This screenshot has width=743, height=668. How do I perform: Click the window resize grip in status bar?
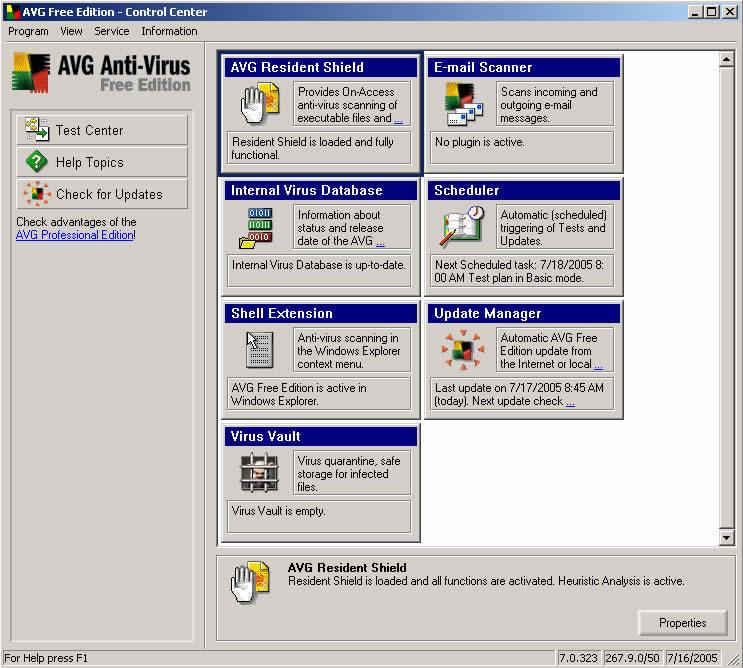[734, 659]
